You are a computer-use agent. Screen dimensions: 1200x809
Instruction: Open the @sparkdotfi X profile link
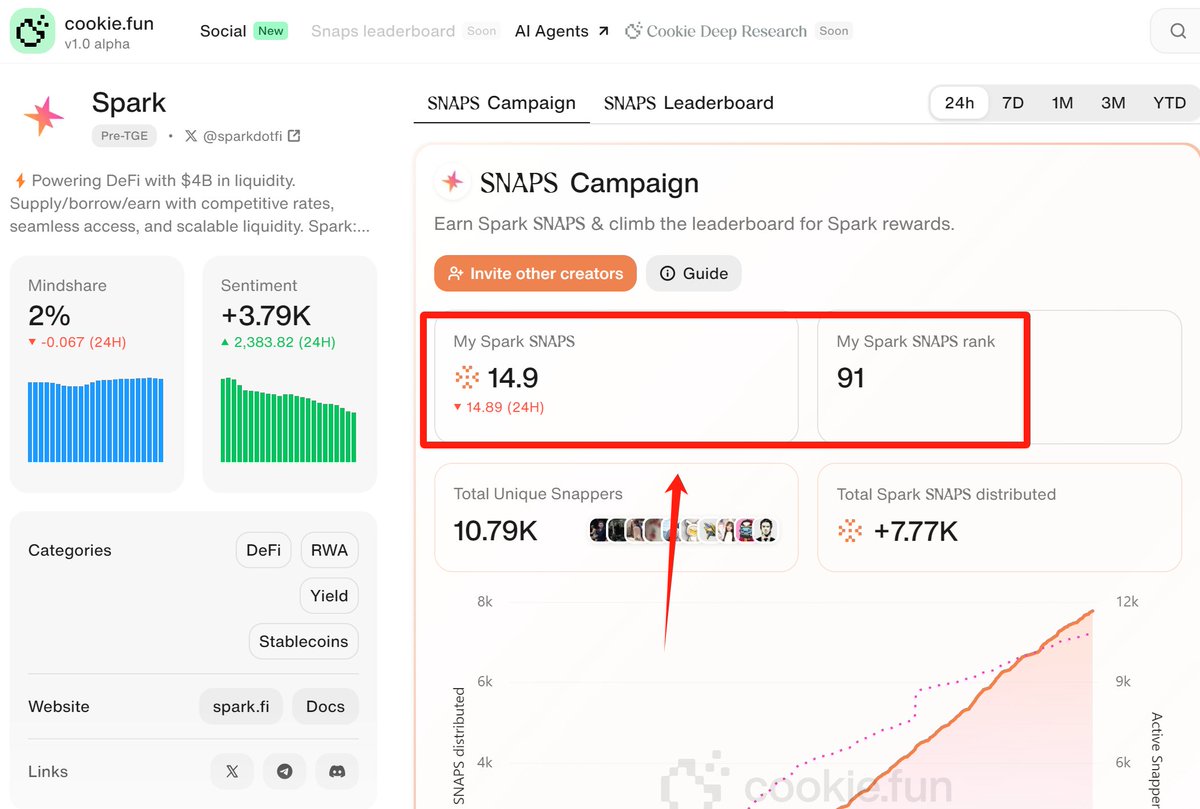243,136
